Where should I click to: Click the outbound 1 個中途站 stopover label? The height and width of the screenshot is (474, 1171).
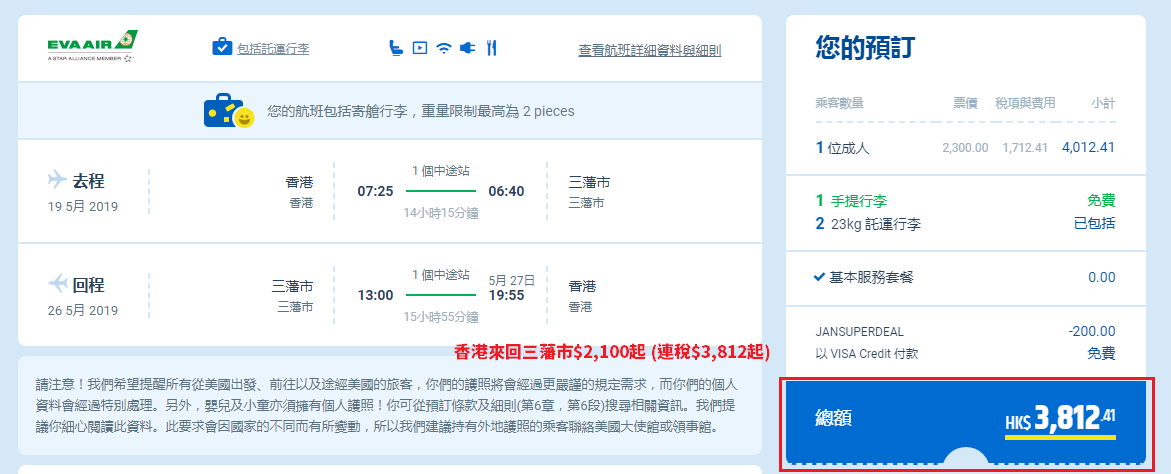[x=441, y=171]
